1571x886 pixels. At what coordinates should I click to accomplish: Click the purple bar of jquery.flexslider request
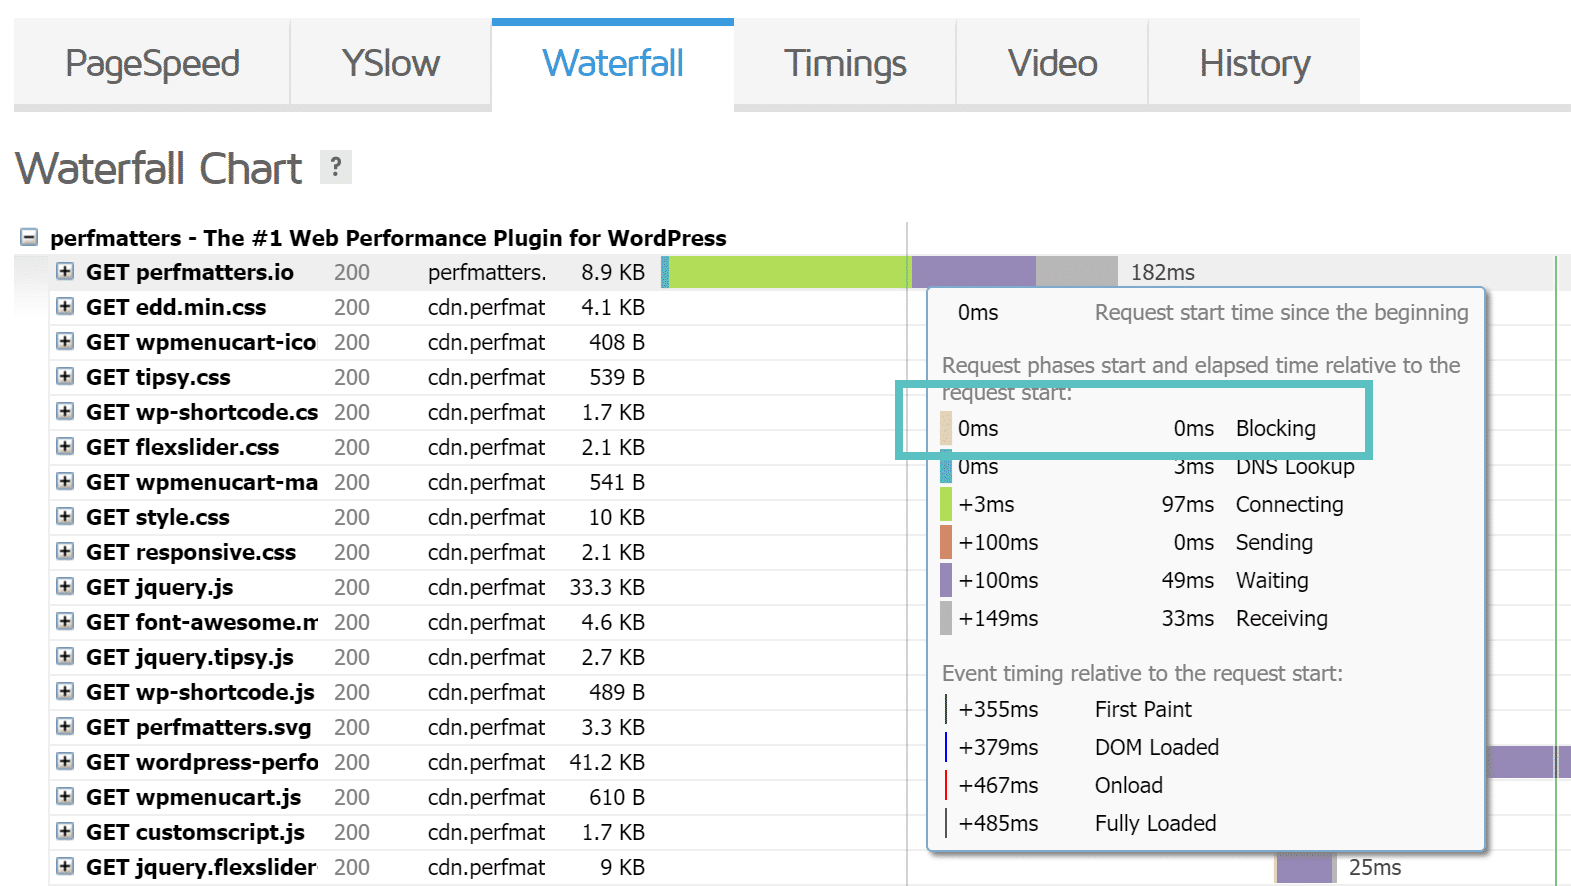1304,867
